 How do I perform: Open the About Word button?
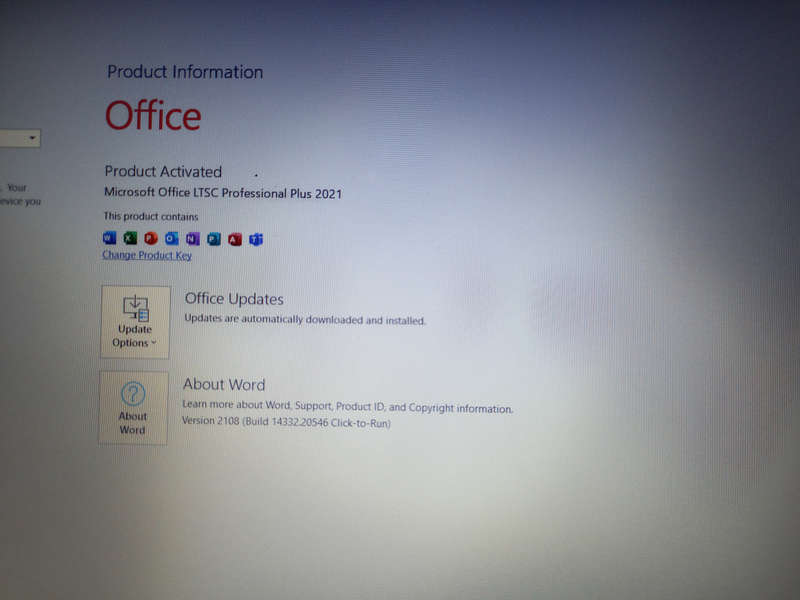pyautogui.click(x=133, y=408)
